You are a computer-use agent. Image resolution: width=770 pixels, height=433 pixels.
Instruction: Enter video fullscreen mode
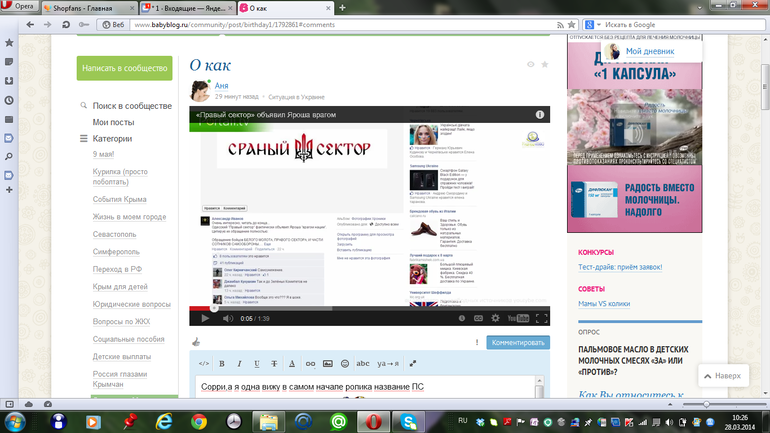coord(542,319)
